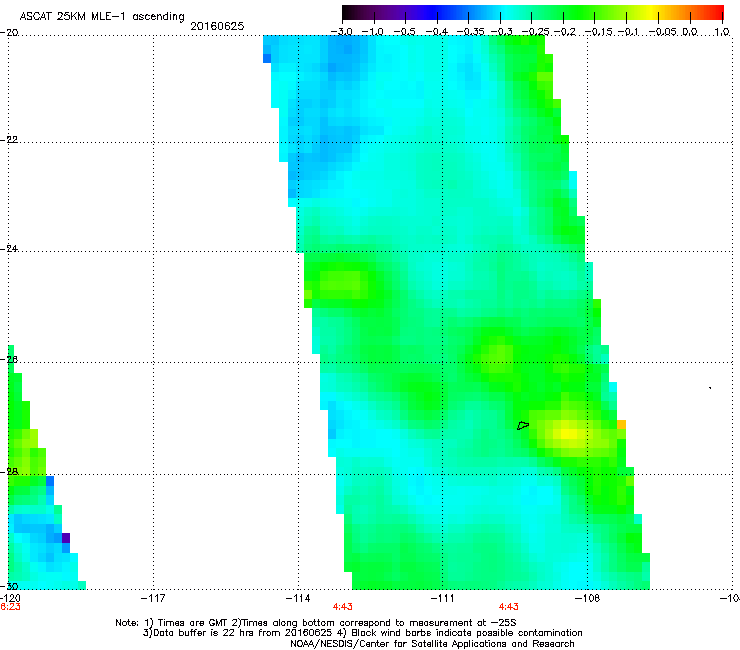
Task: Click the 0.0 color scale label
Action: (690, 32)
